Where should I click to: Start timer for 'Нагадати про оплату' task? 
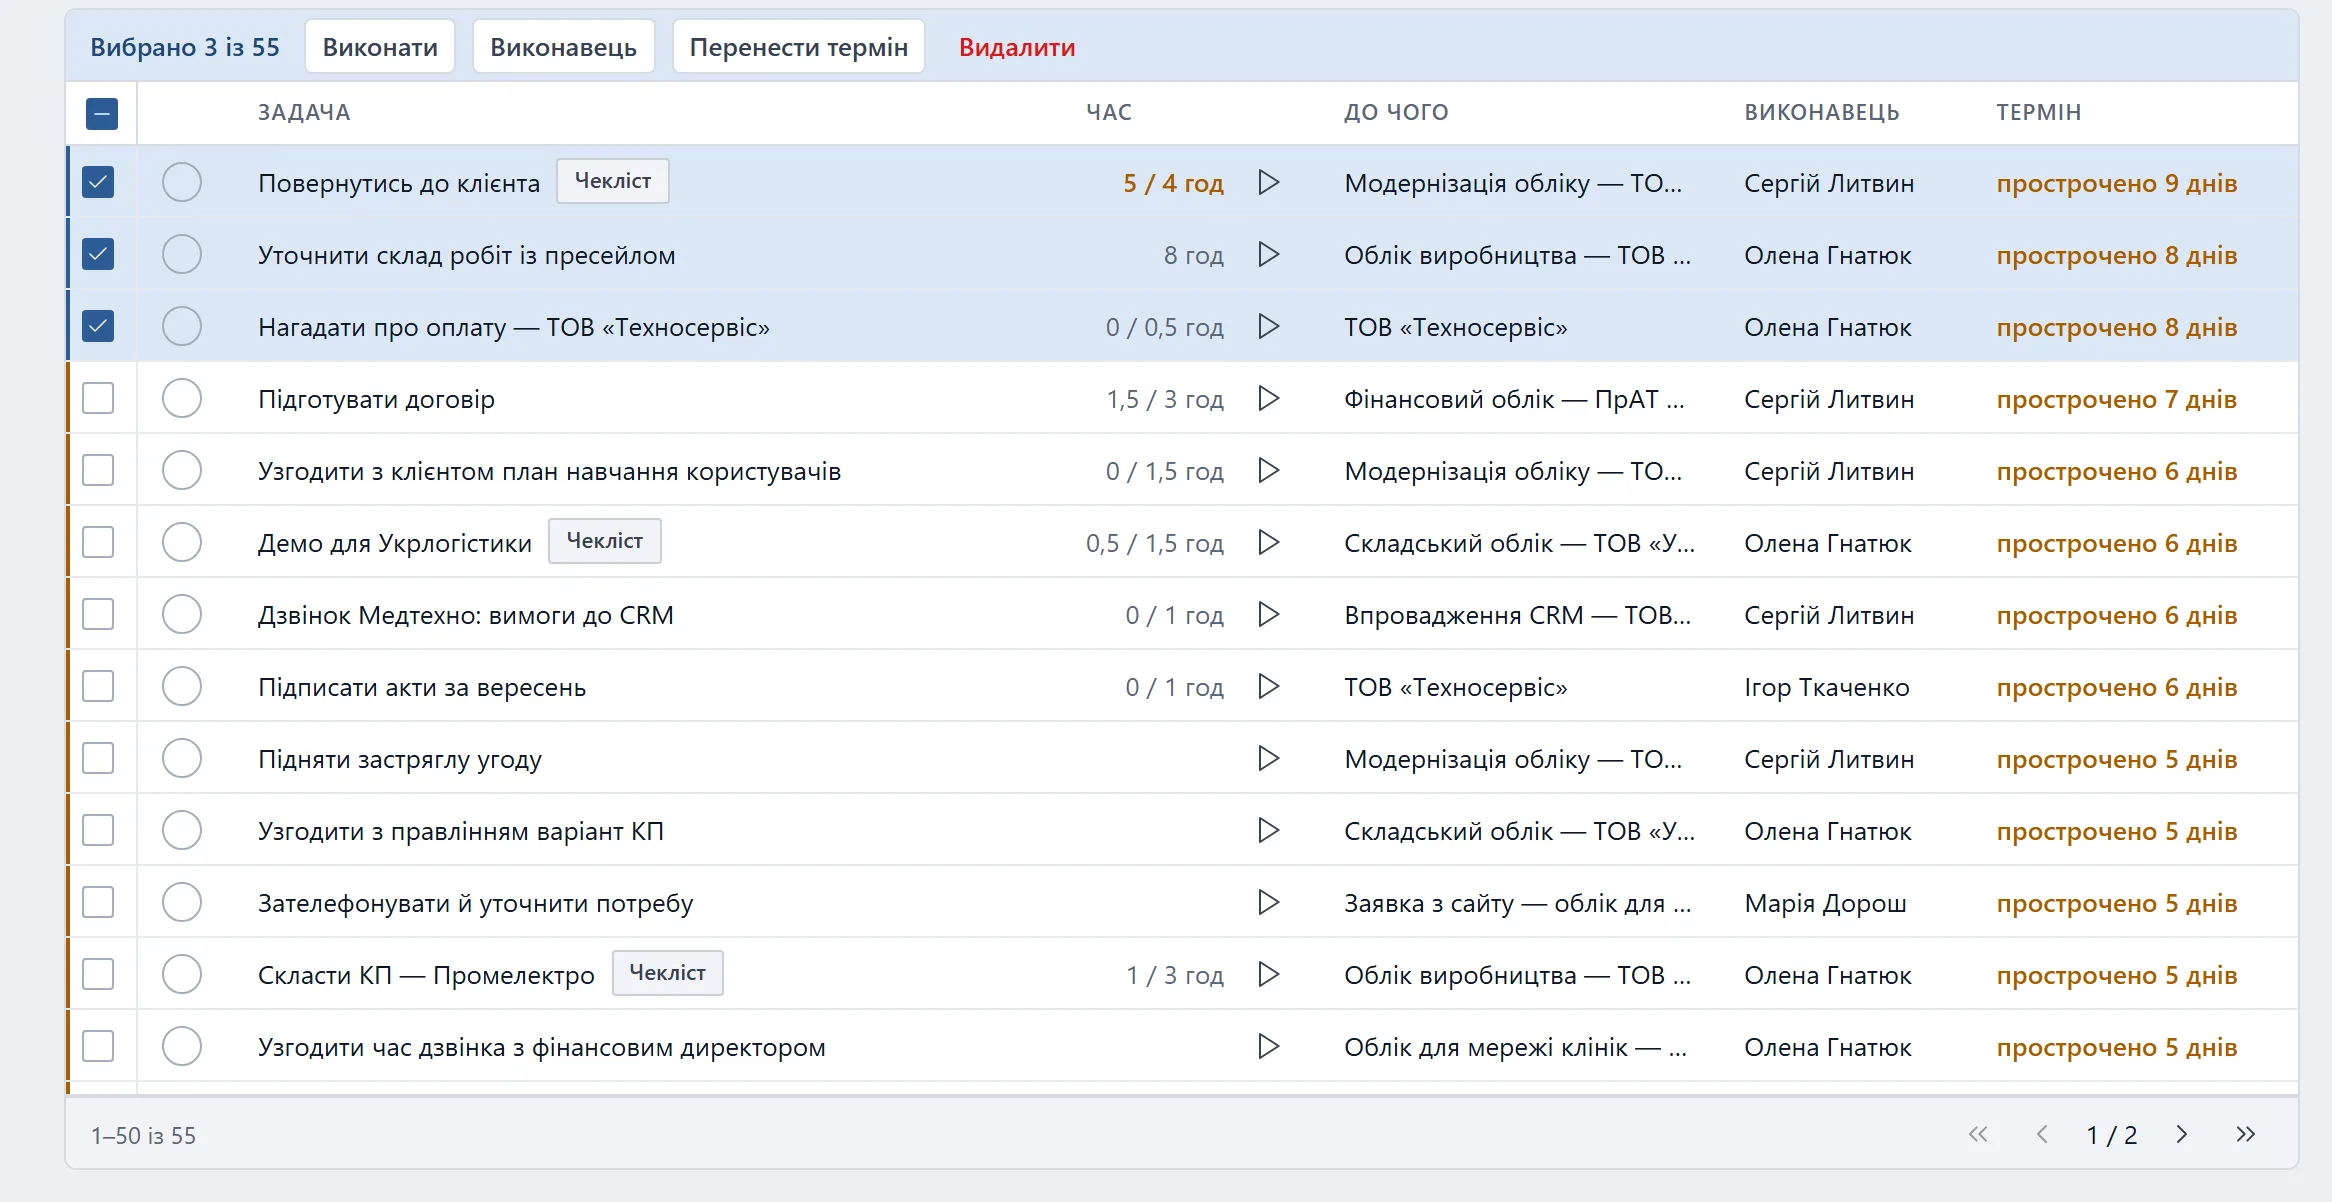click(1268, 326)
